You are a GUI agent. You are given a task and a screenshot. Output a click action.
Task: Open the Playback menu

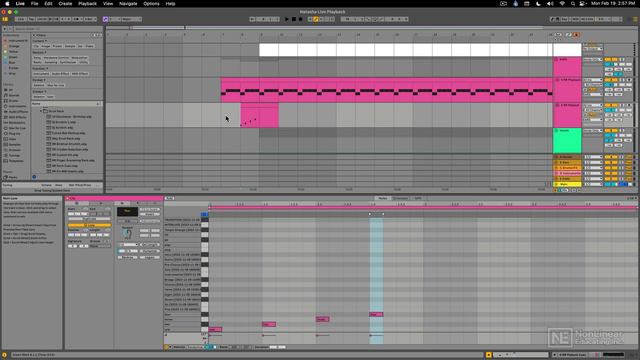(87, 4)
